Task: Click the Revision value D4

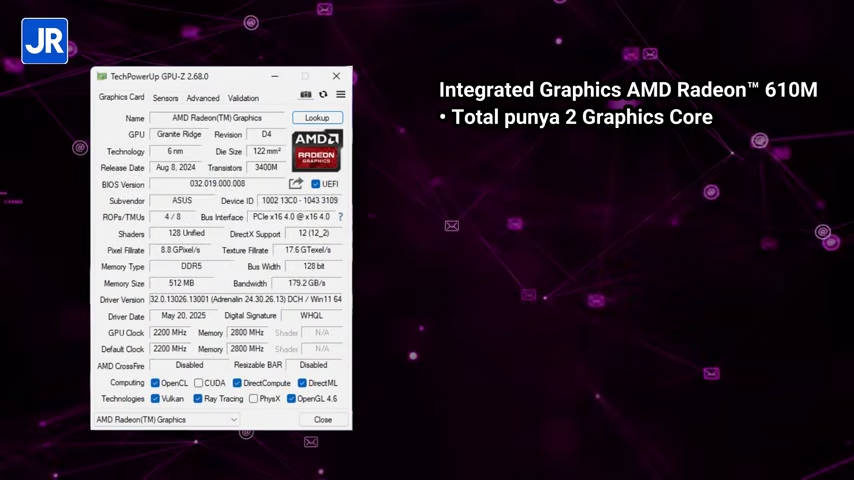Action: (266, 134)
